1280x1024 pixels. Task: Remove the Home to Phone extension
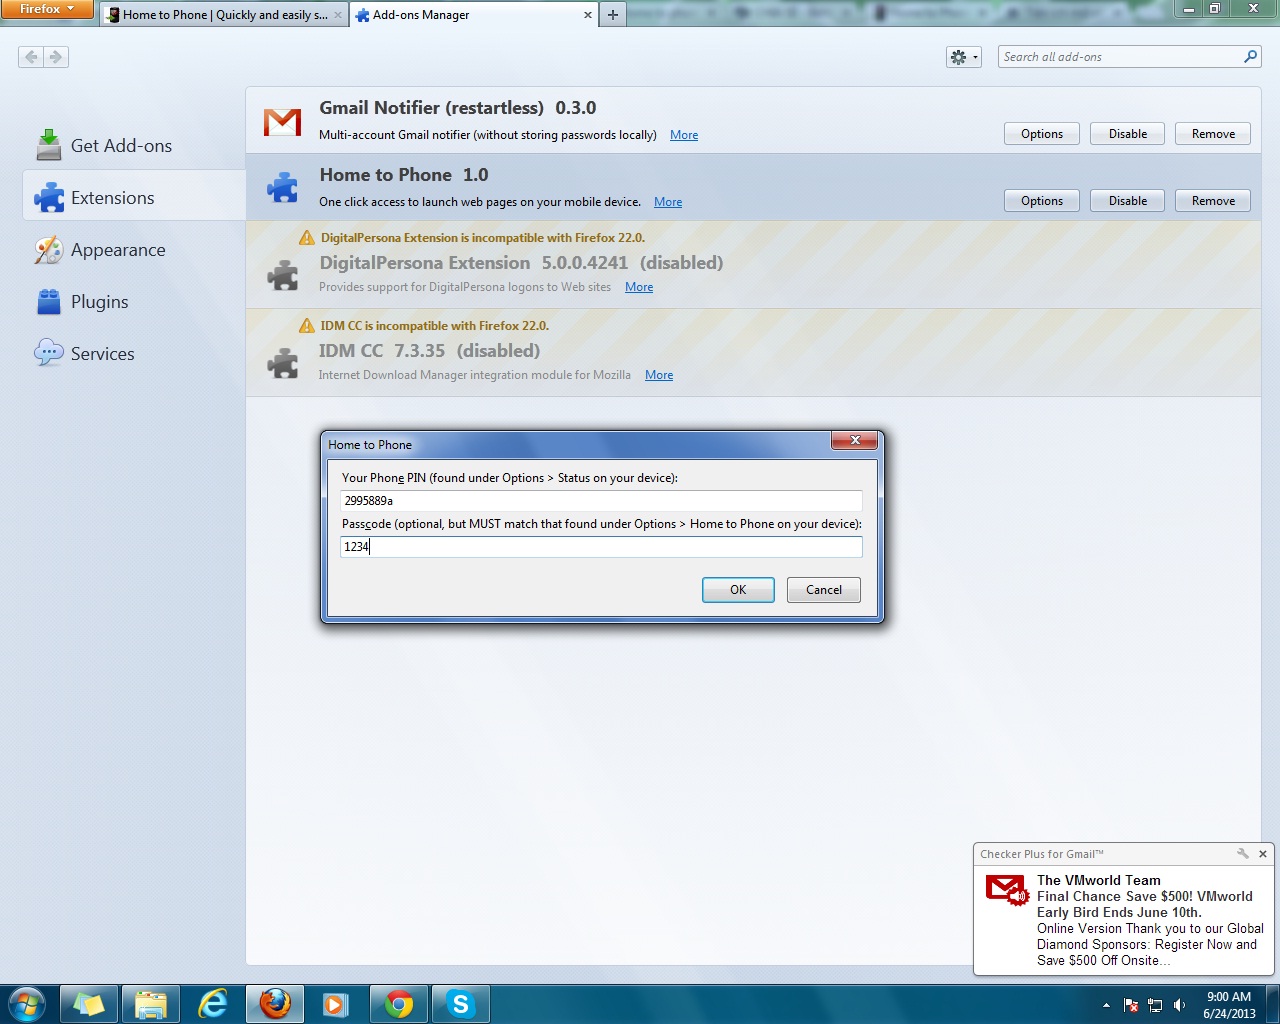coord(1213,201)
